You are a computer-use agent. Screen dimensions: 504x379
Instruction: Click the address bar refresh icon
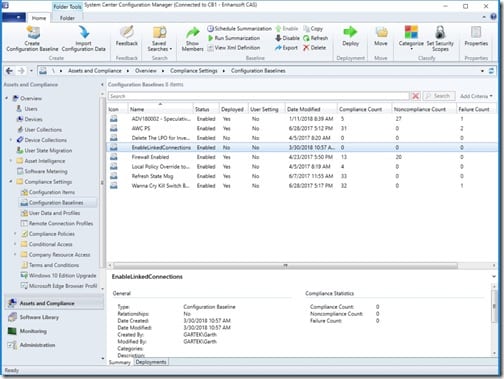491,71
